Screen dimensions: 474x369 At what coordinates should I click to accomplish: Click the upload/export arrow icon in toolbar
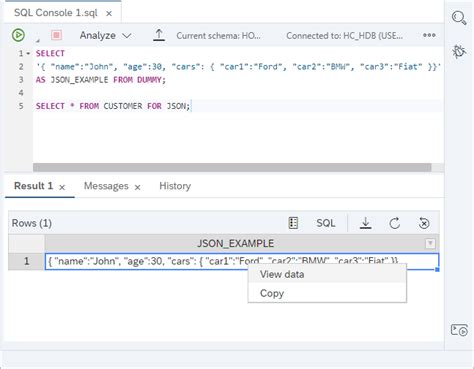pos(159,35)
